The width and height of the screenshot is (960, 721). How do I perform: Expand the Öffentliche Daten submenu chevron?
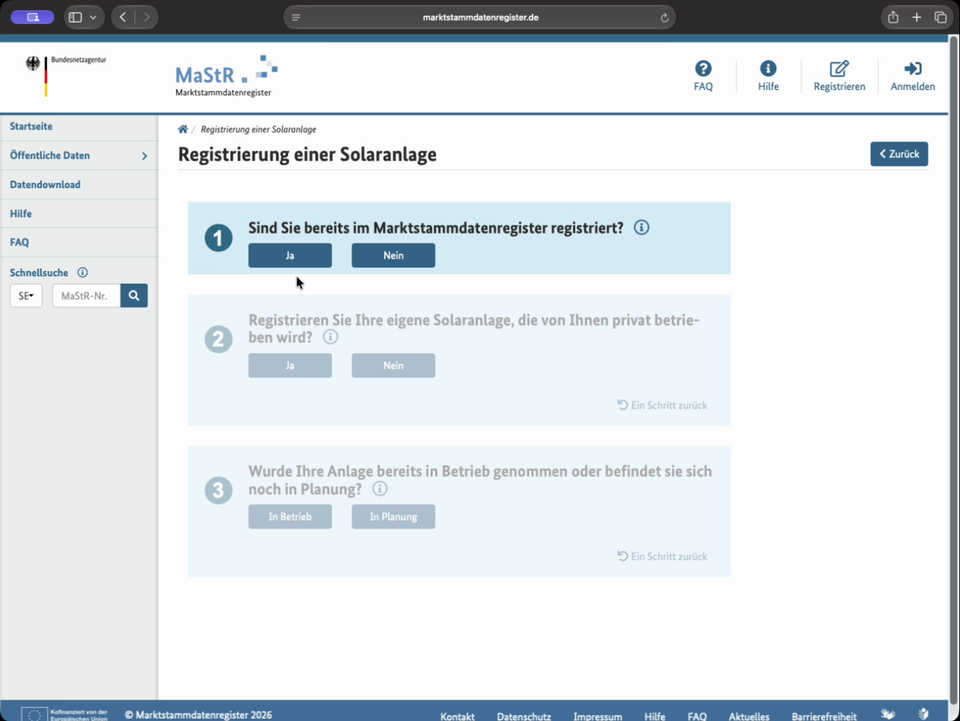[144, 156]
